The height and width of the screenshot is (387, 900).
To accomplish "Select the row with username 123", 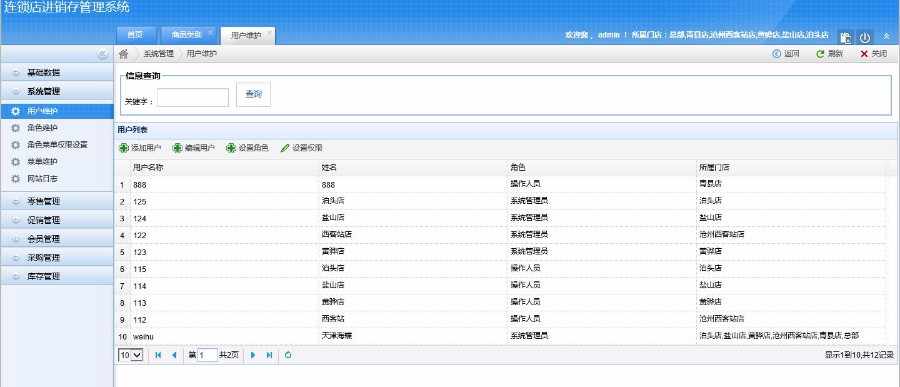I will (500, 251).
